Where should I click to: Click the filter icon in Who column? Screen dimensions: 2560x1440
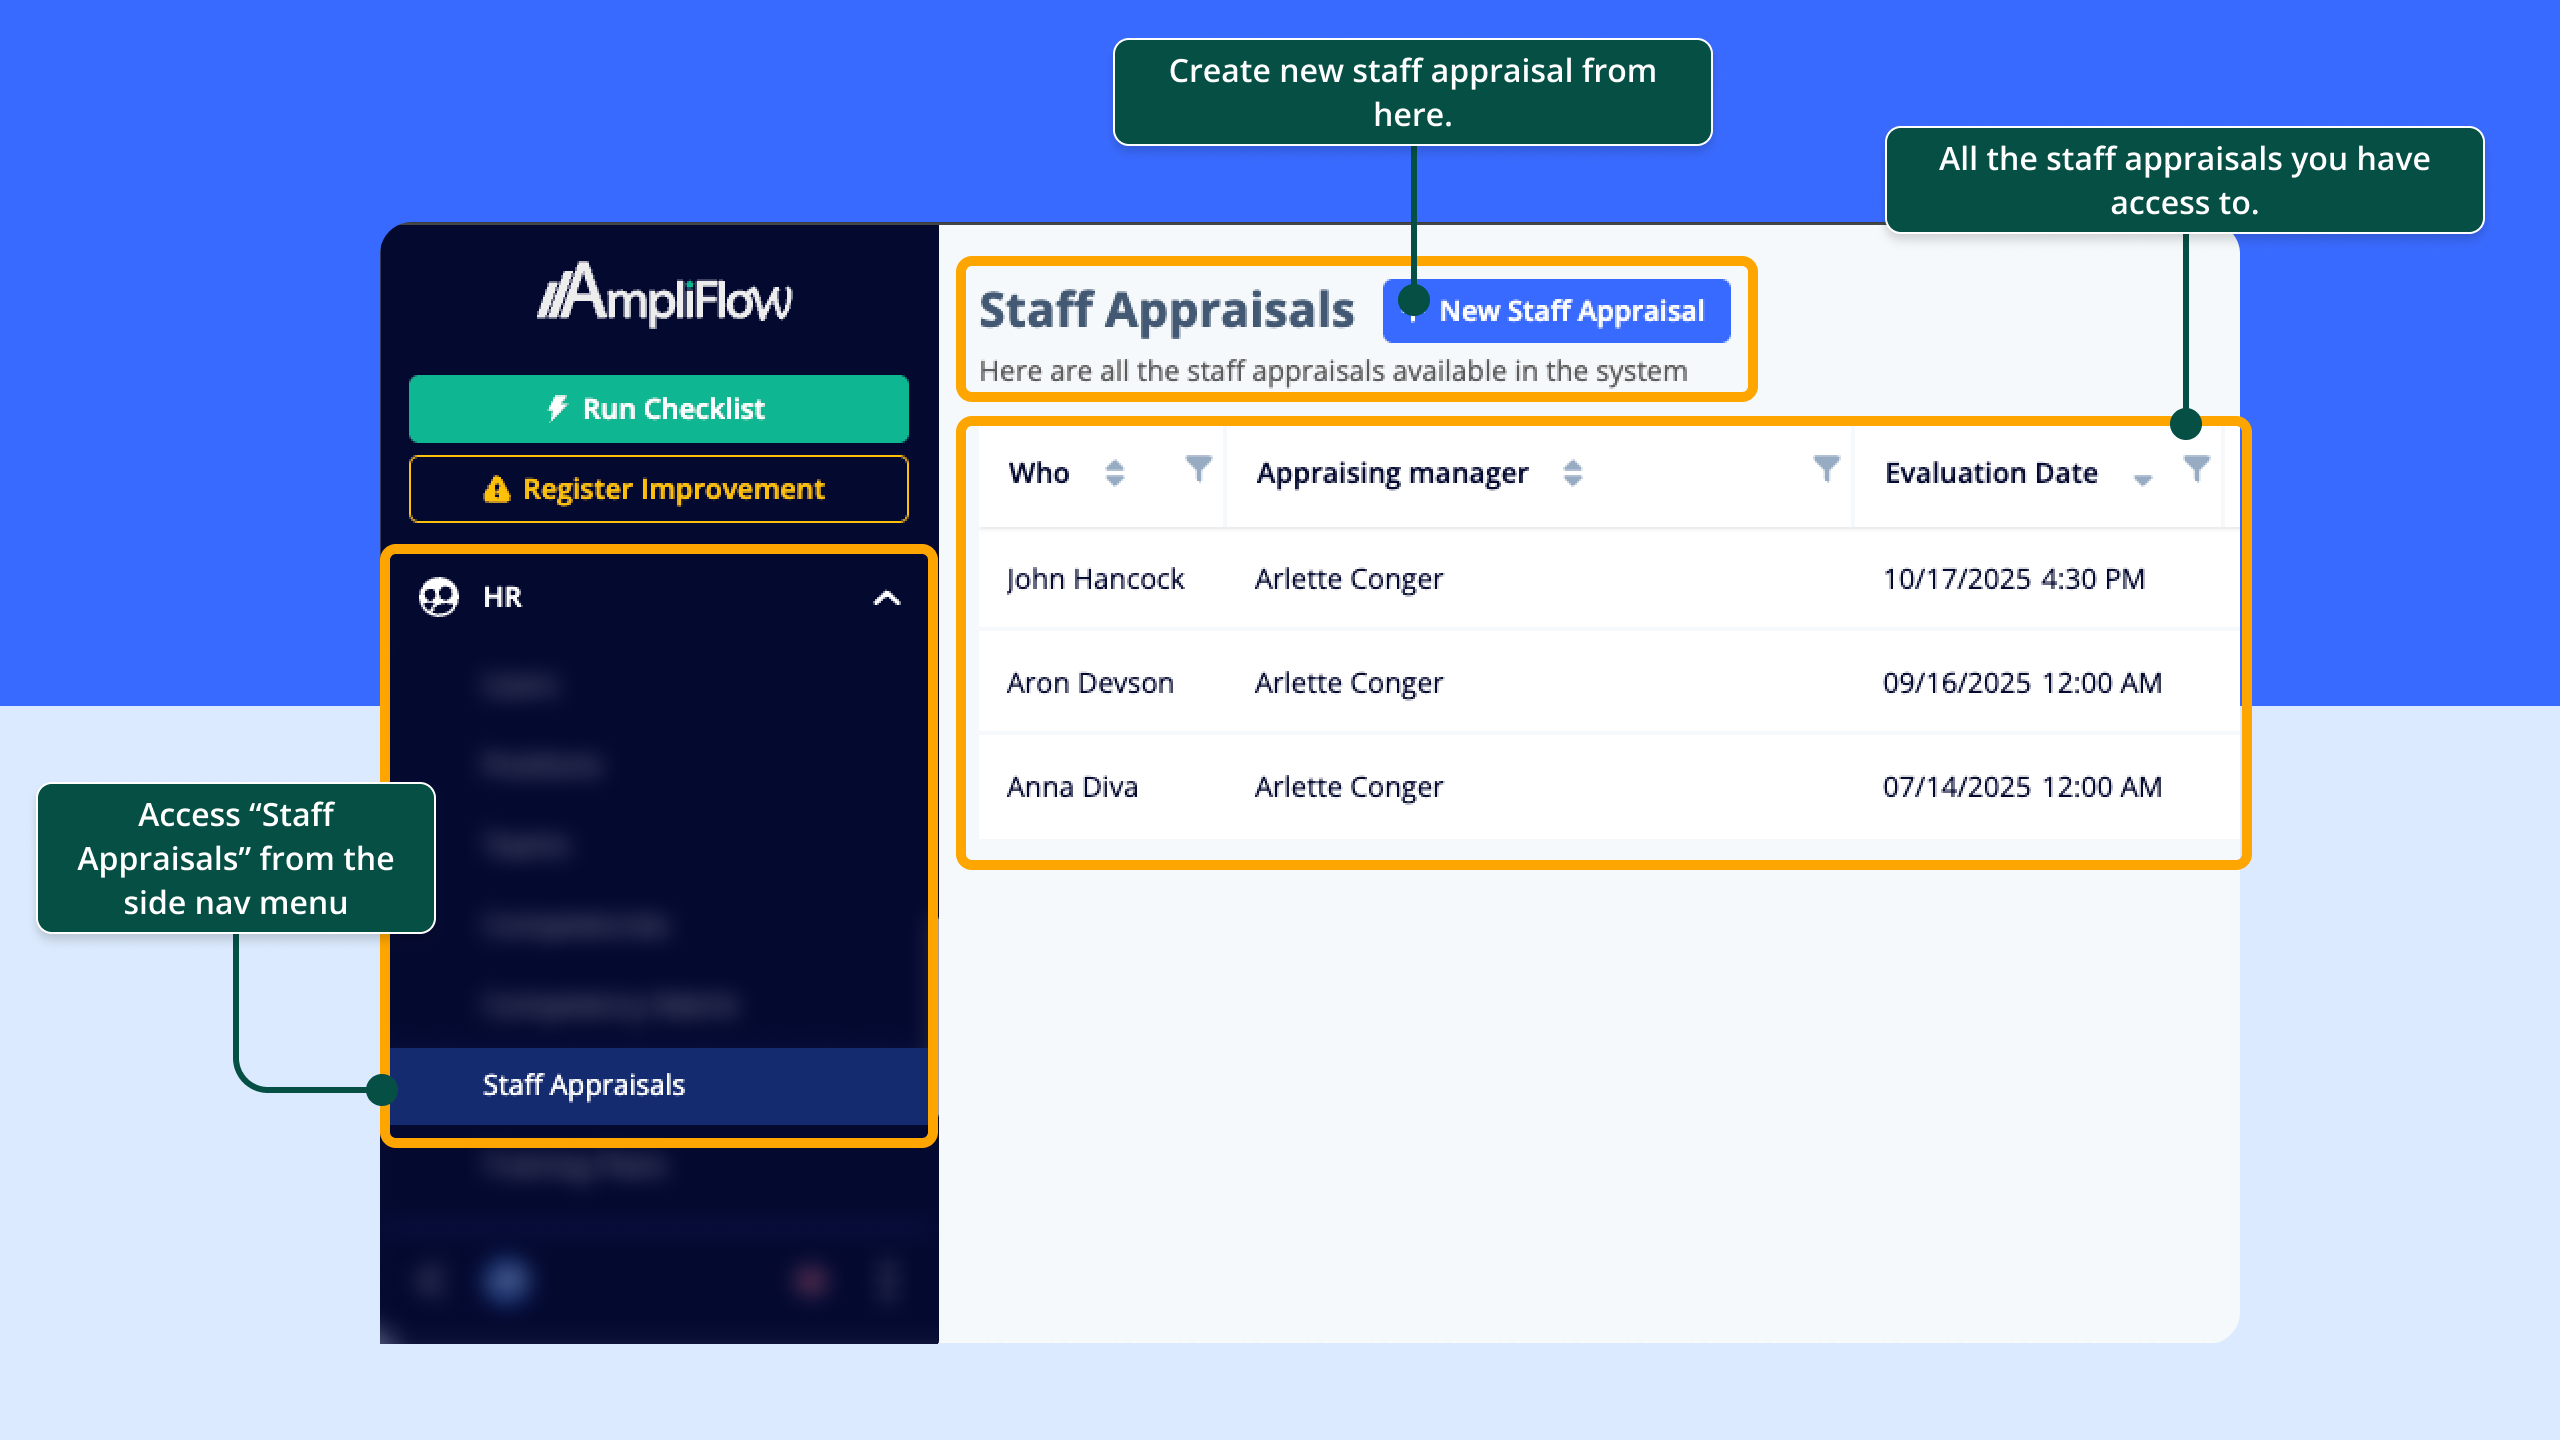[x=1198, y=468]
